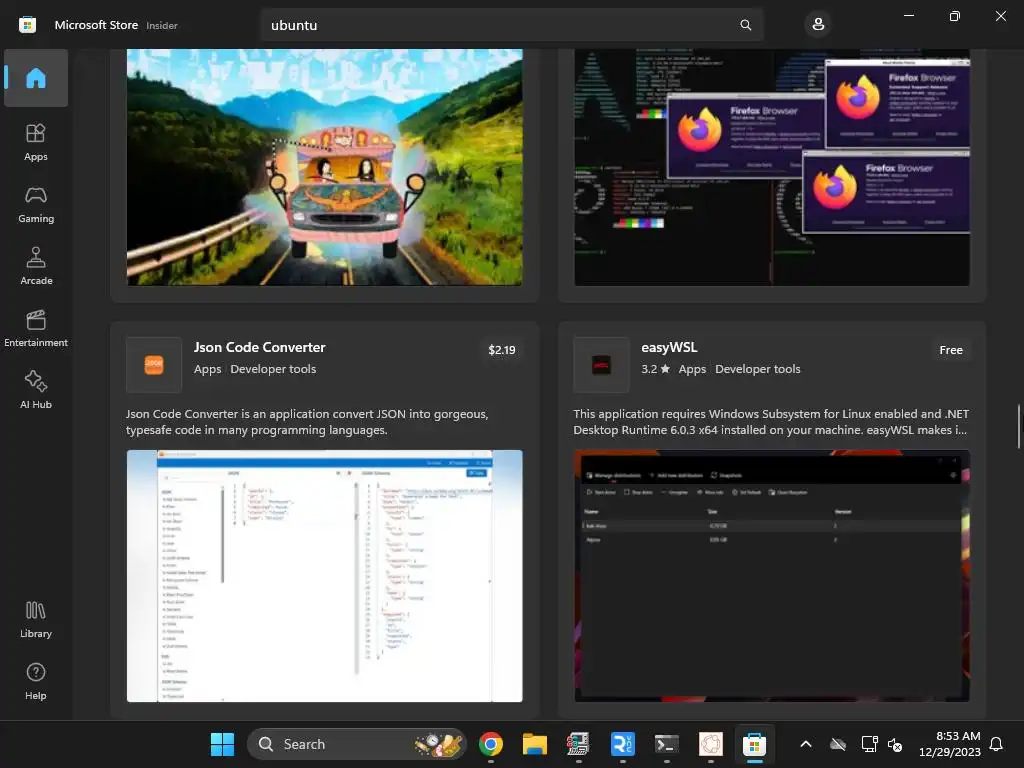The width and height of the screenshot is (1024, 768).
Task: Open the Json Code Converter app icon
Action: click(x=154, y=364)
